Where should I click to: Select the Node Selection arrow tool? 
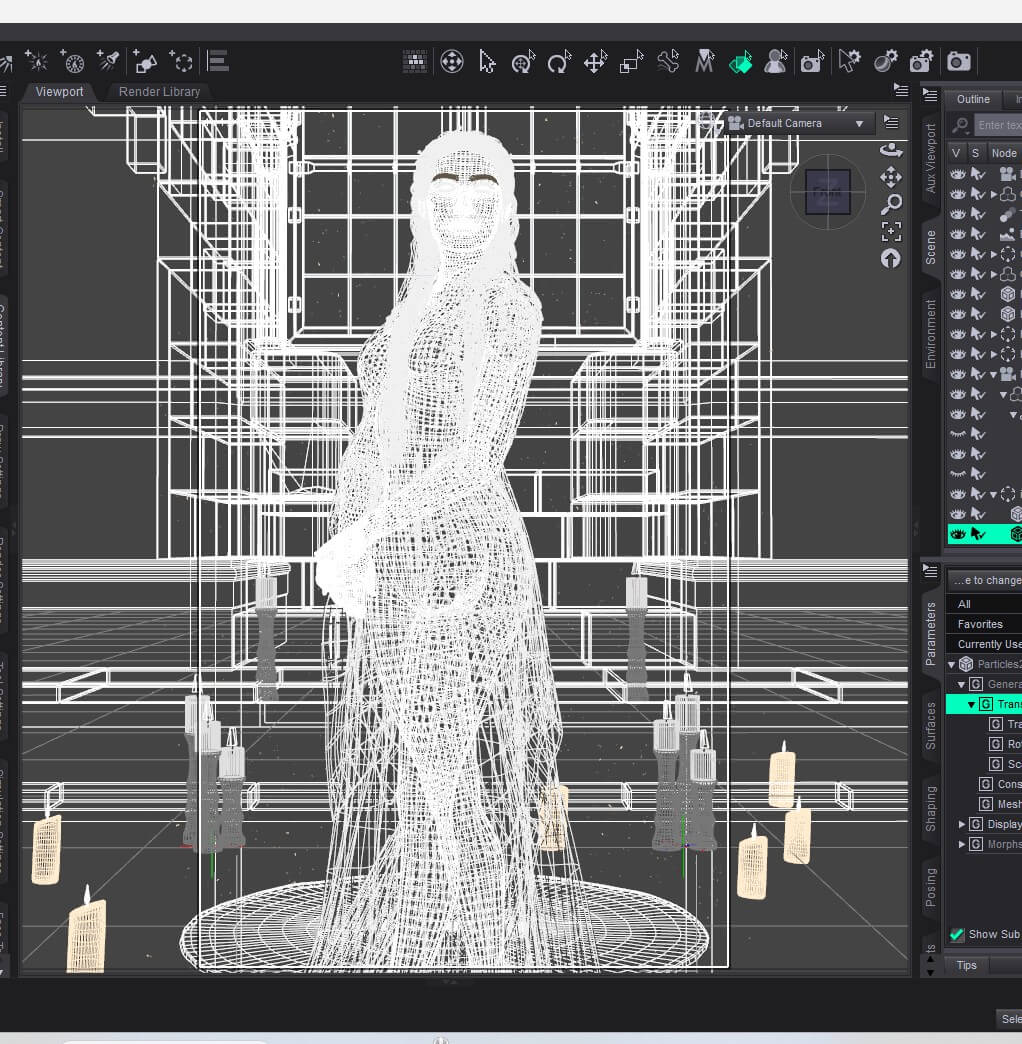tap(487, 62)
